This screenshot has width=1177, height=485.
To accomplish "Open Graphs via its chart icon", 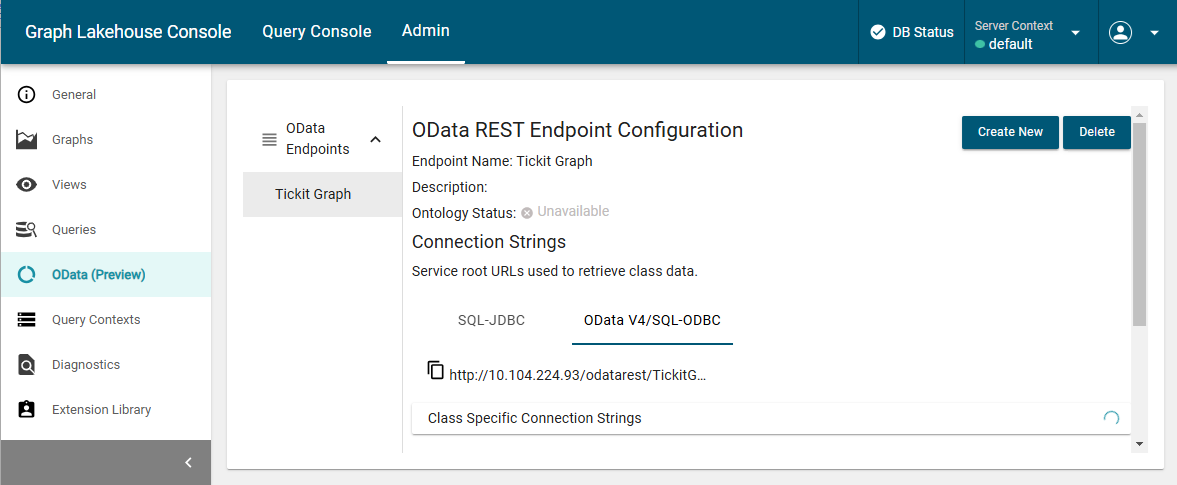I will (x=27, y=140).
